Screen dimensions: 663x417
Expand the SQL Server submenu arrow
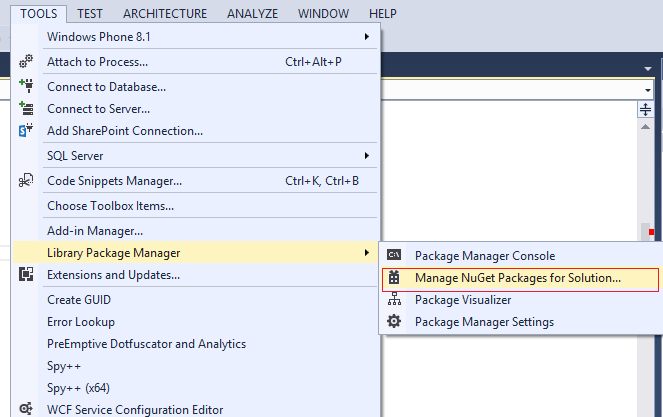367,156
